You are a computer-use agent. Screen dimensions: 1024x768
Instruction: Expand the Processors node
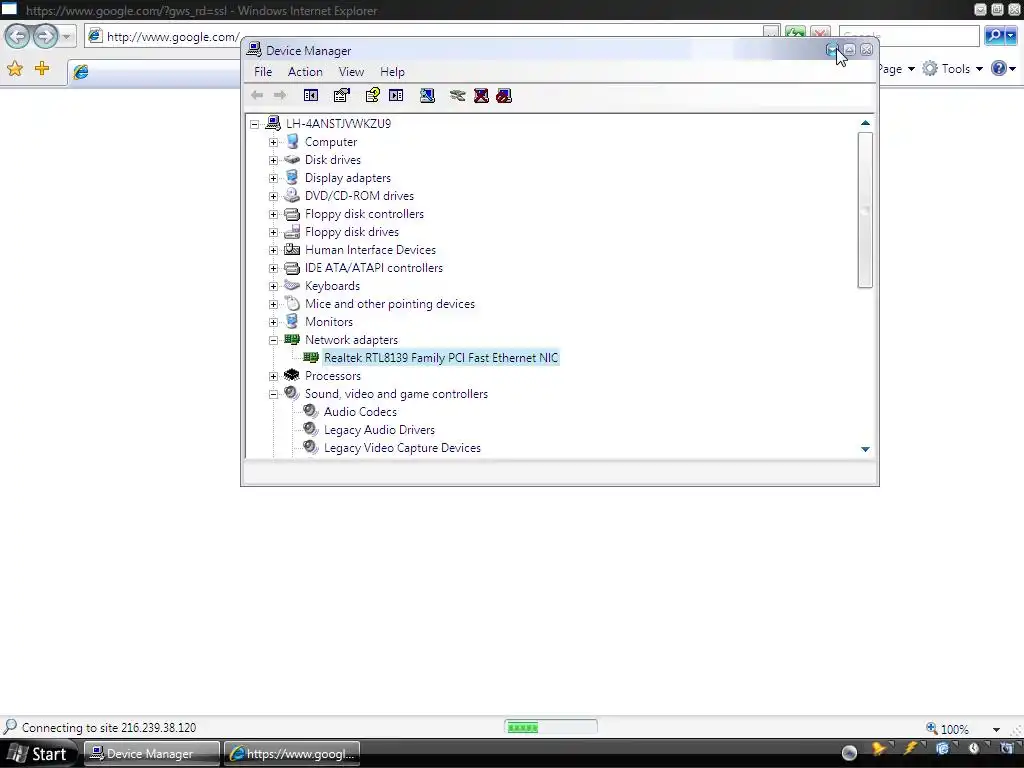pos(274,376)
